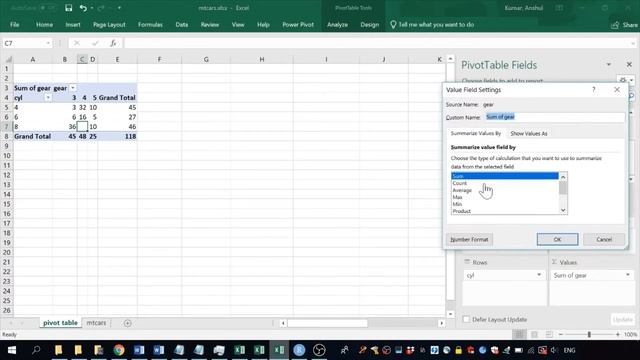Open the Name Box dropdown arrow
Screen dimensions: 640x360
(48, 43)
